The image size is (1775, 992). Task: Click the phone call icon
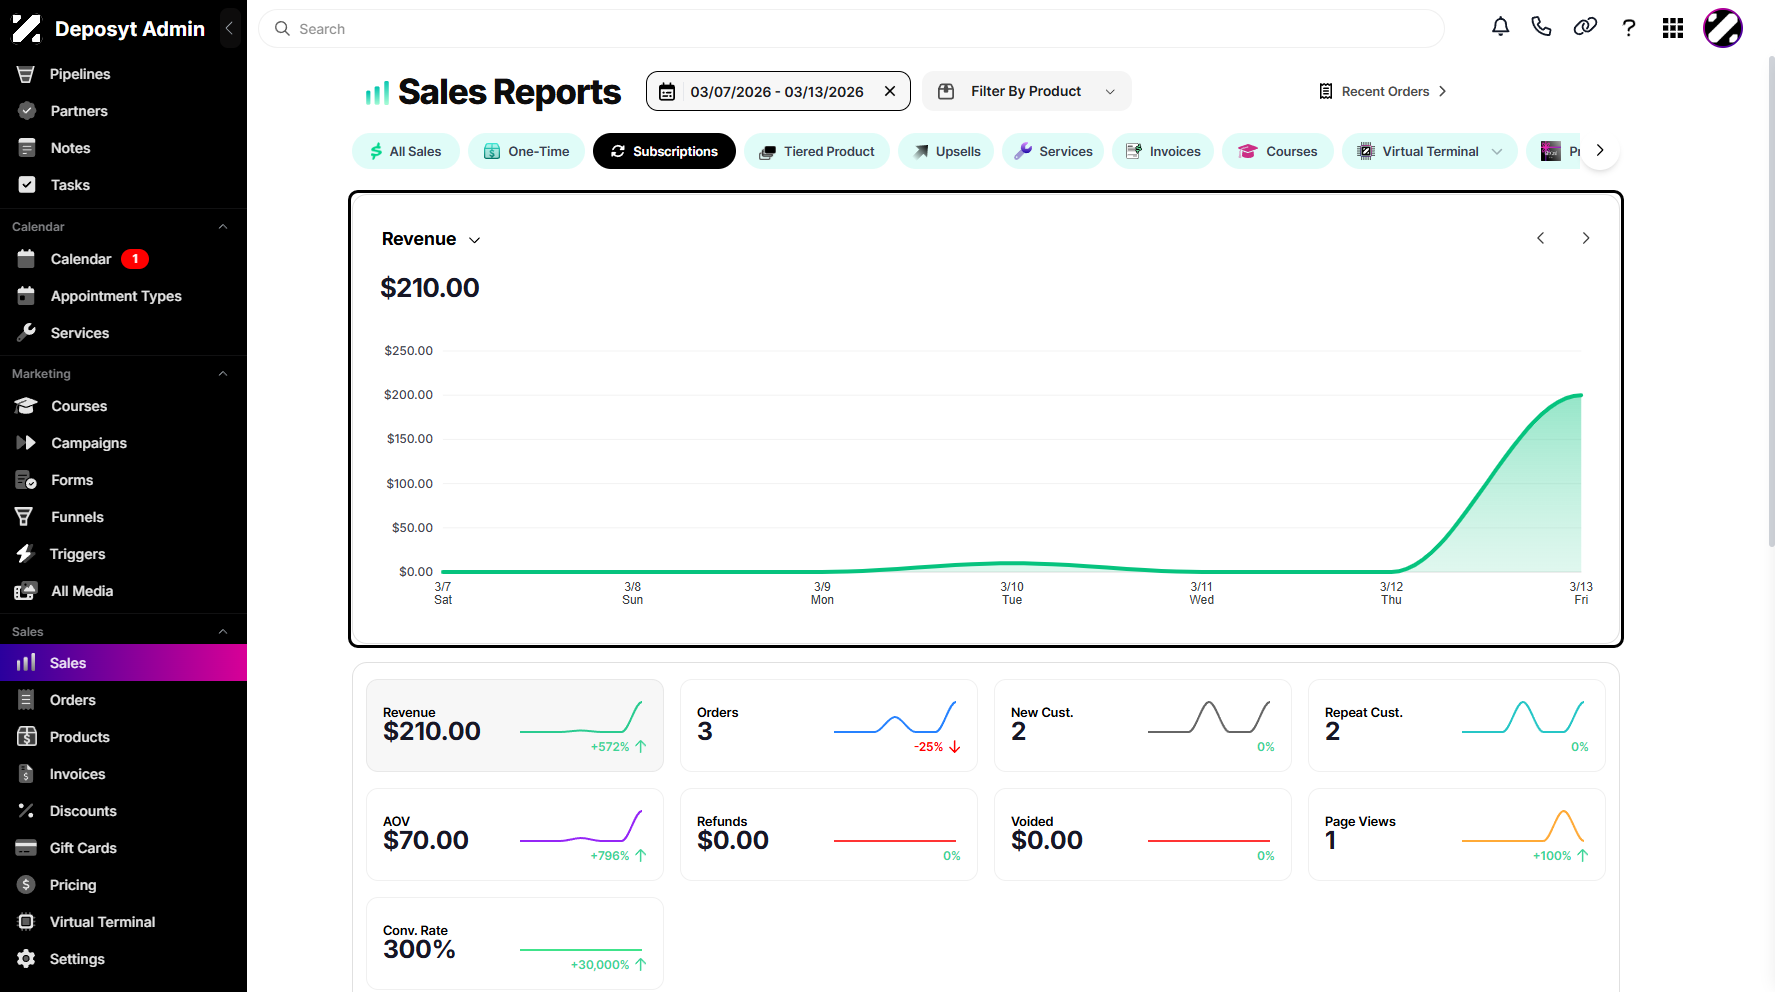click(x=1541, y=28)
